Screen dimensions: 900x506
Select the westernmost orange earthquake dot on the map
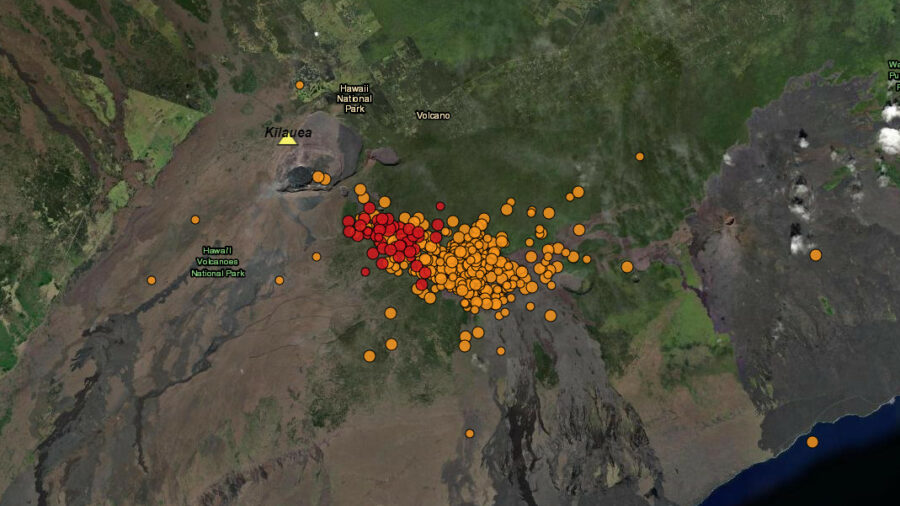[x=151, y=280]
